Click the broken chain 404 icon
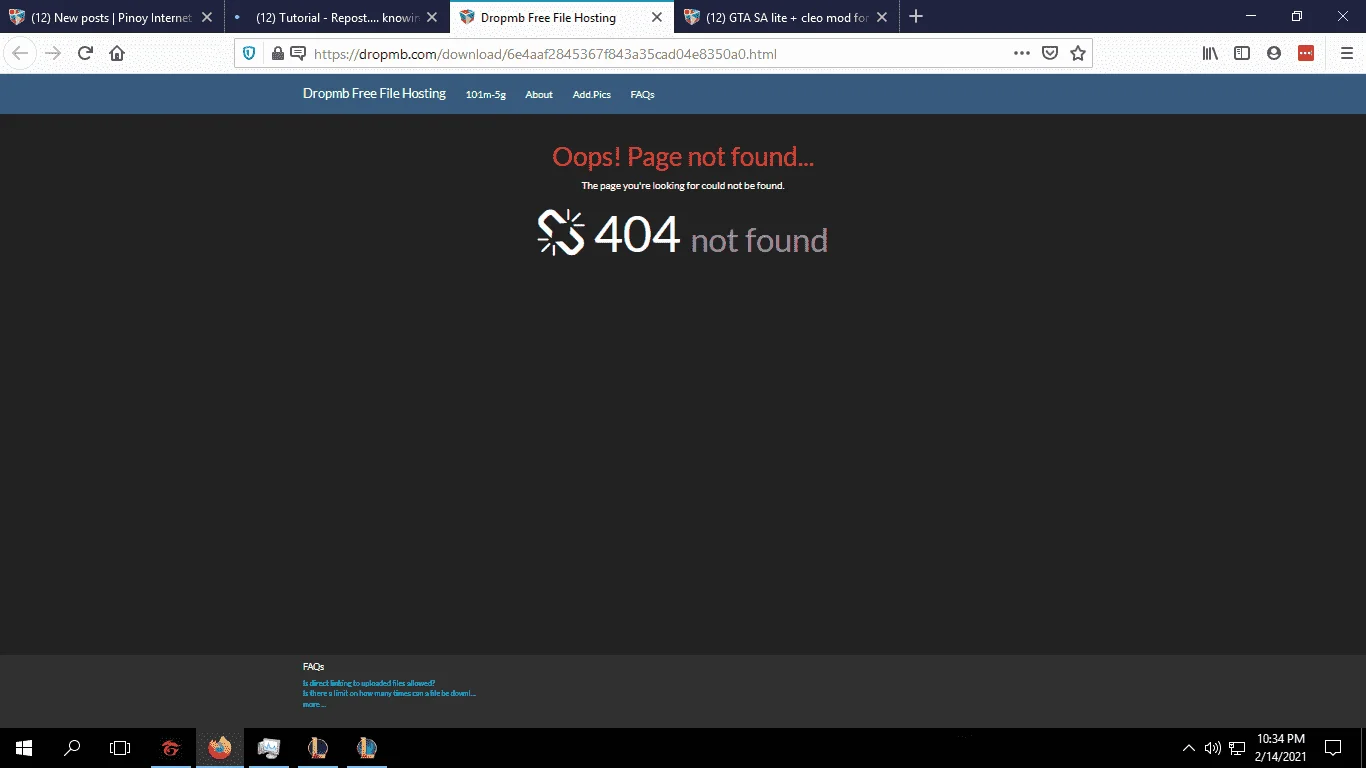This screenshot has height=768, width=1366. (561, 233)
